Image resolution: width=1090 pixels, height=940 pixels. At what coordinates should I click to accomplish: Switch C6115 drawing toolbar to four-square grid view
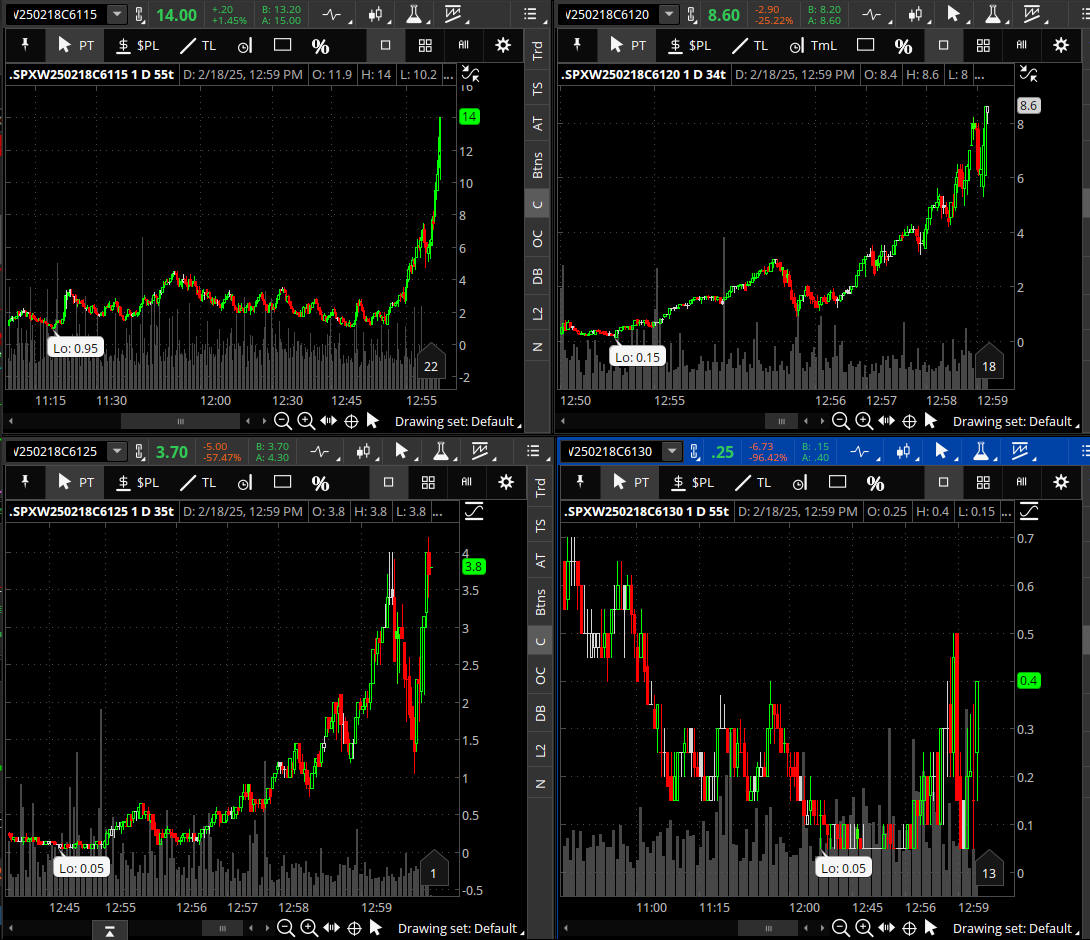[425, 45]
